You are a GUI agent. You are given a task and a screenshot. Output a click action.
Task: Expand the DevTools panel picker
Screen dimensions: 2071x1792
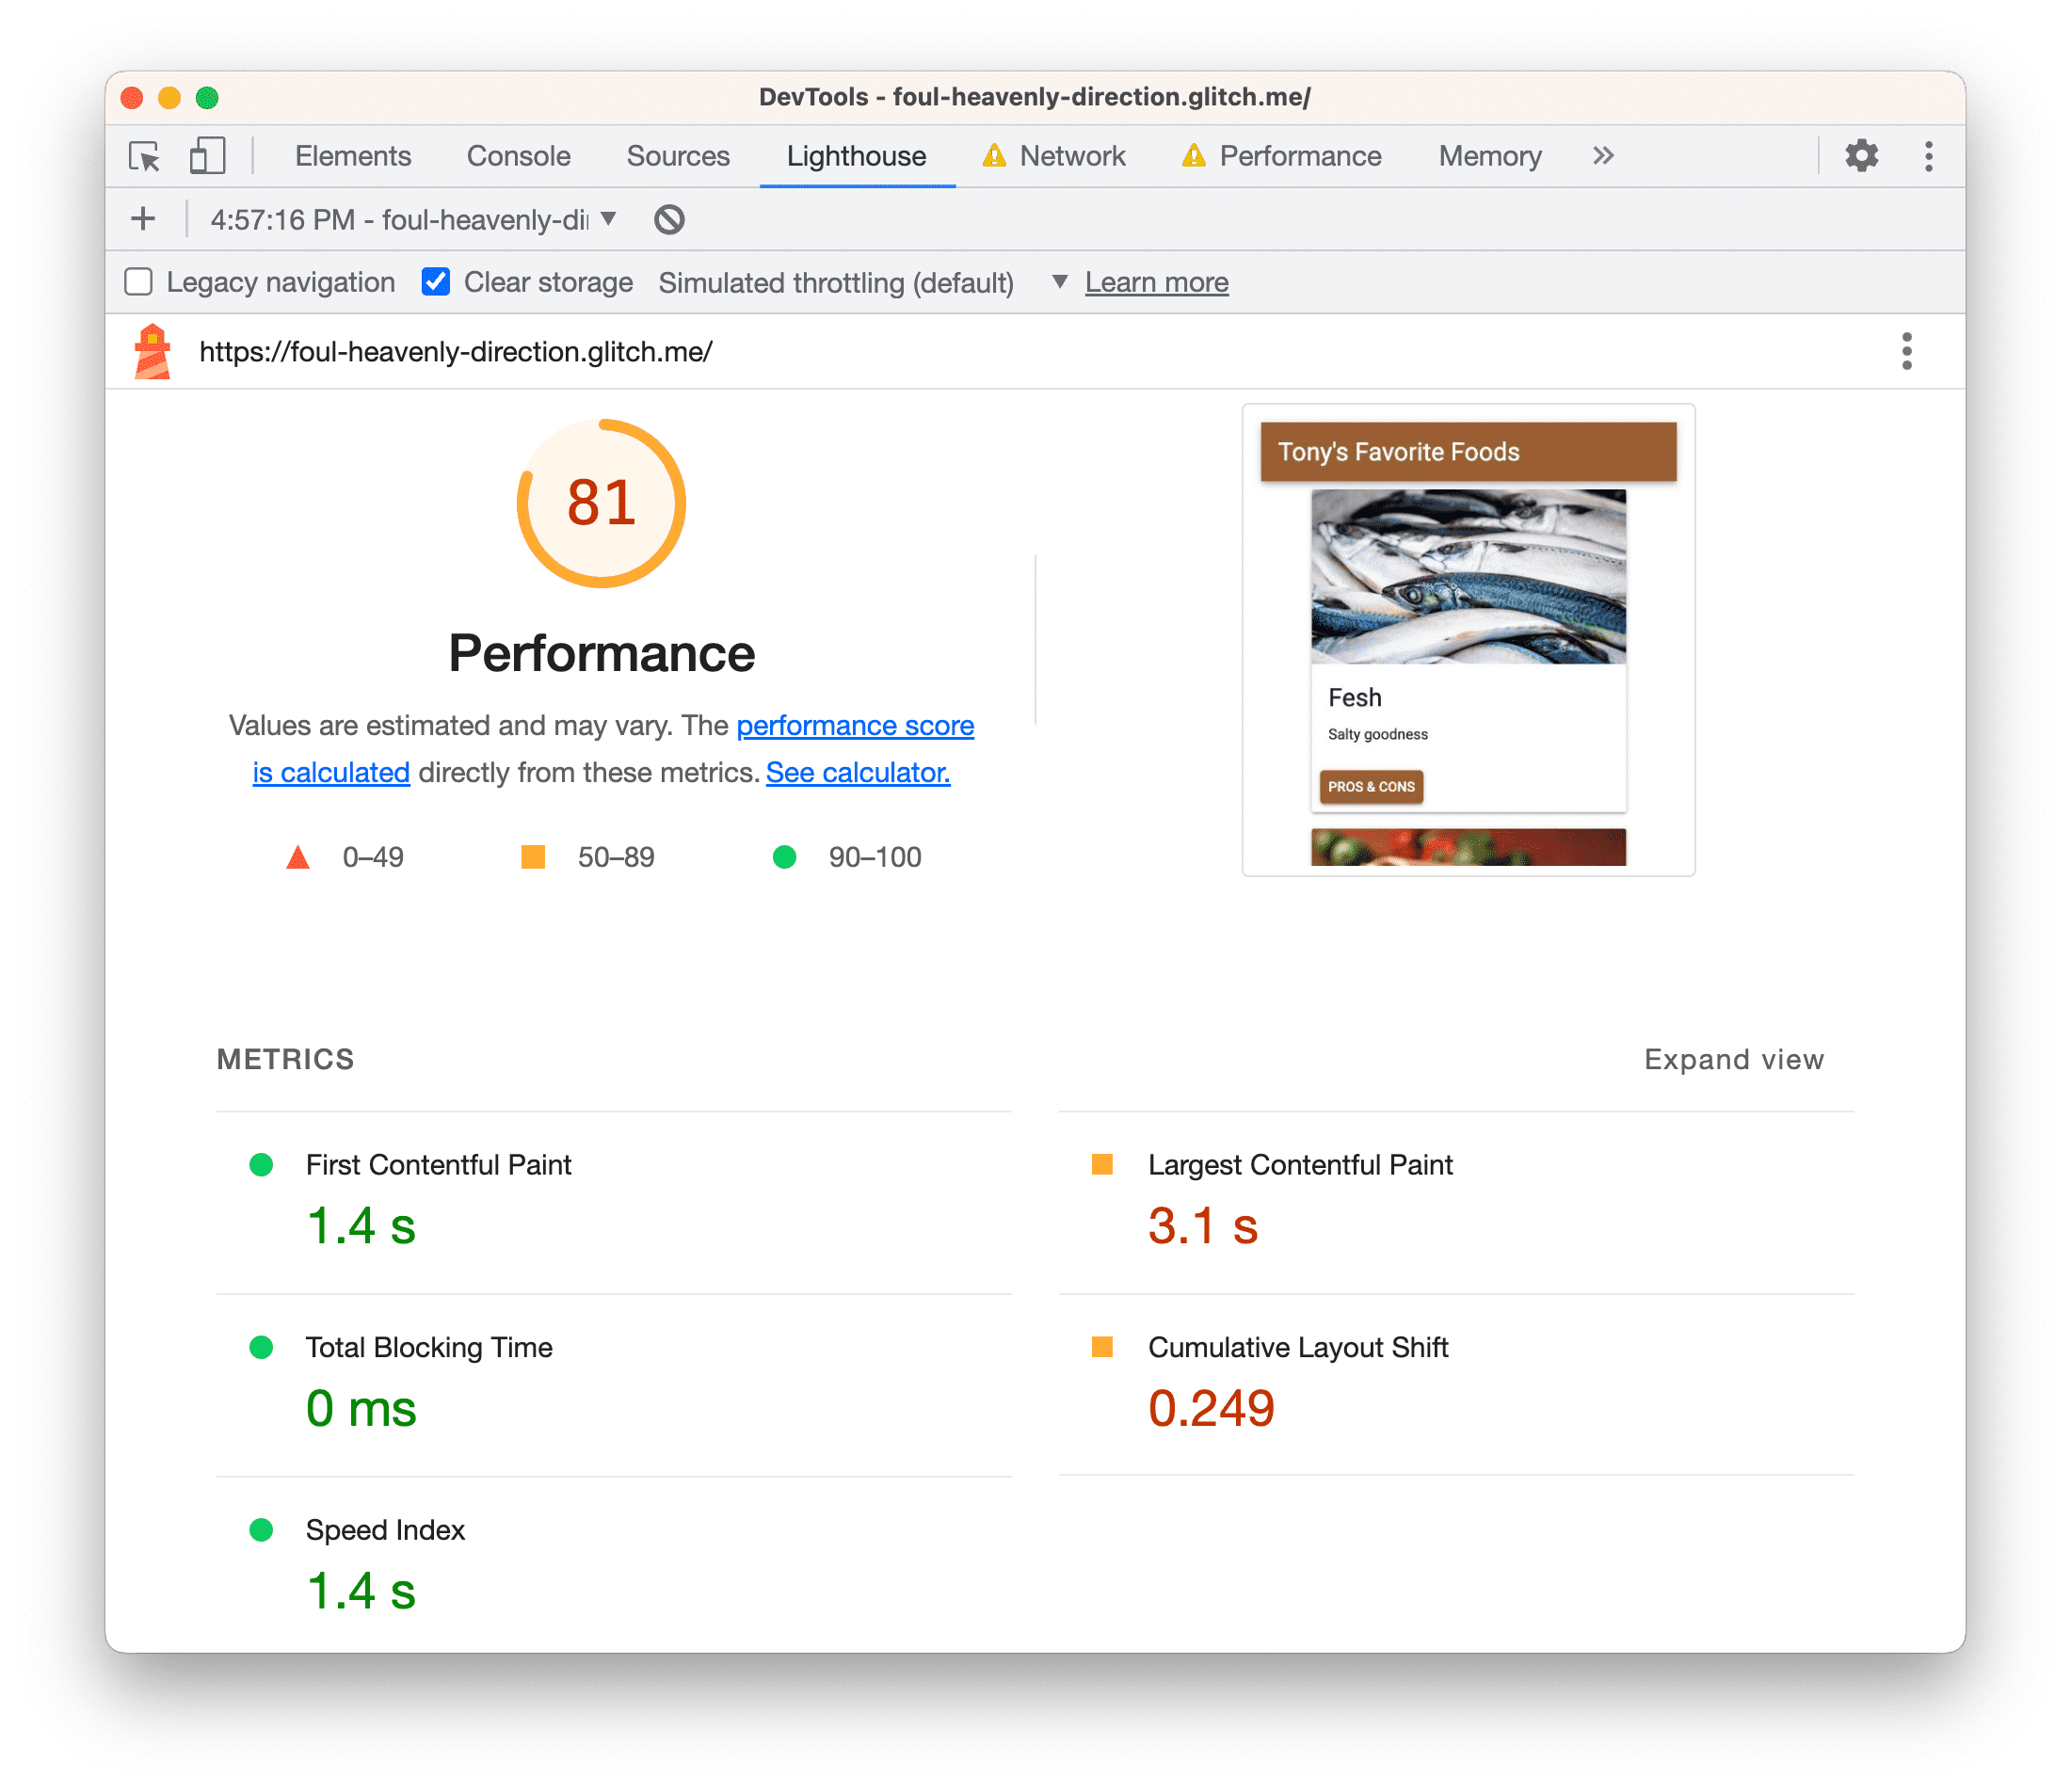click(1597, 156)
